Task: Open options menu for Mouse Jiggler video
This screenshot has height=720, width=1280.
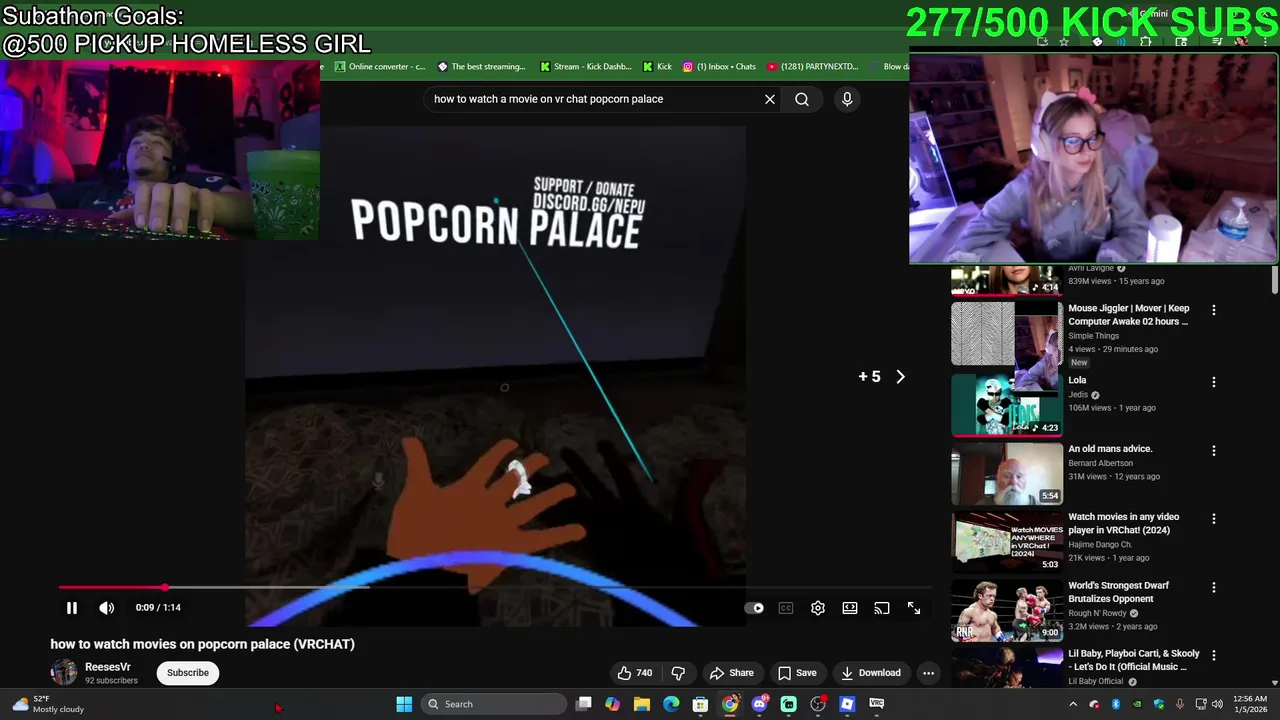Action: pos(1214,311)
